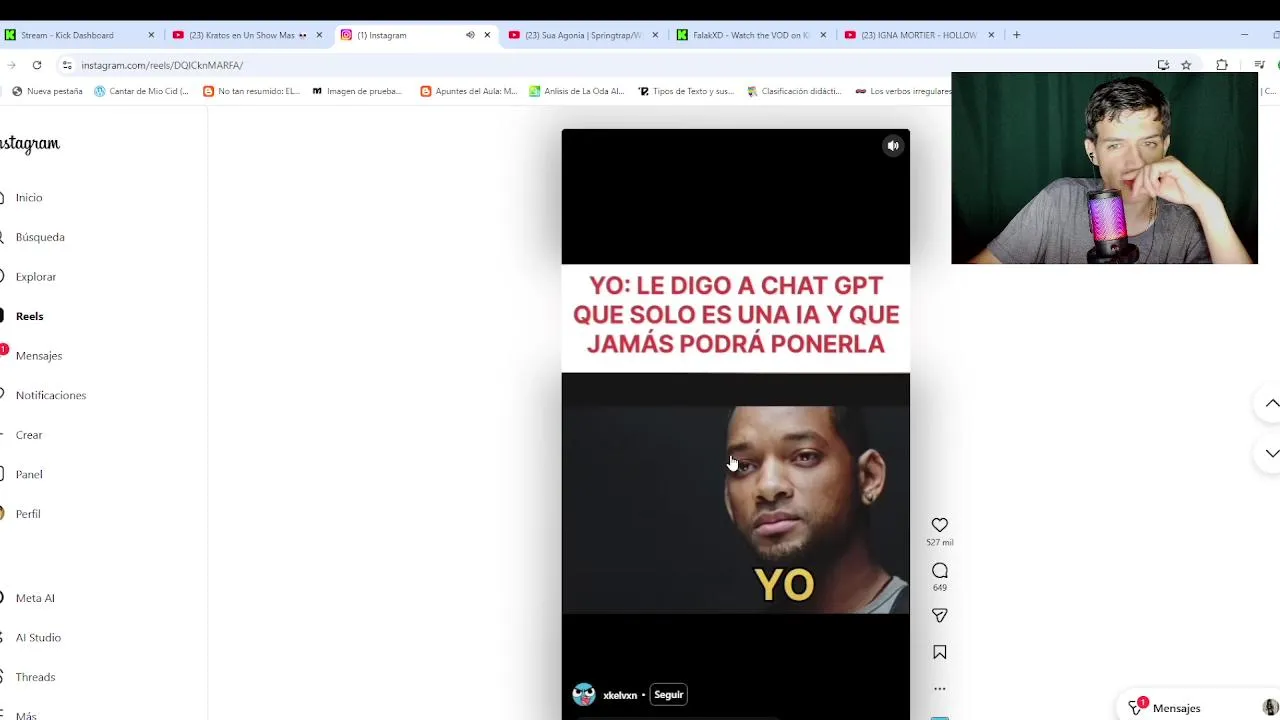
Task: Open comments with the speech bubble icon
Action: tap(940, 571)
